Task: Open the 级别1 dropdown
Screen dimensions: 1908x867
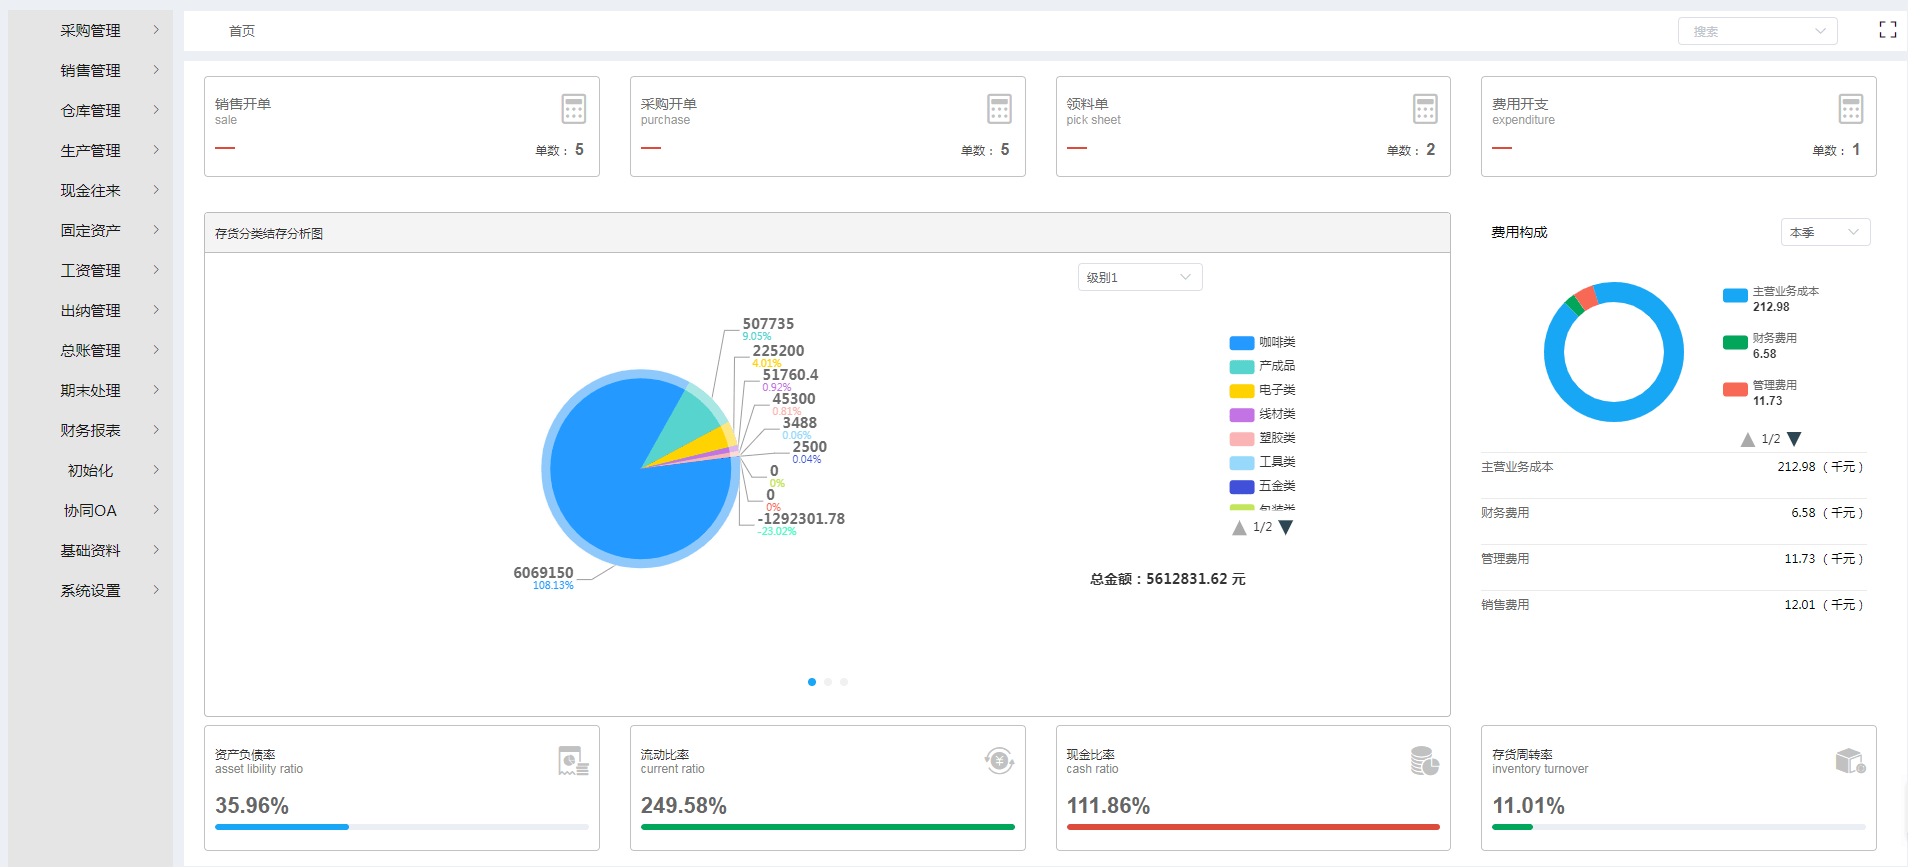Action: [x=1139, y=277]
